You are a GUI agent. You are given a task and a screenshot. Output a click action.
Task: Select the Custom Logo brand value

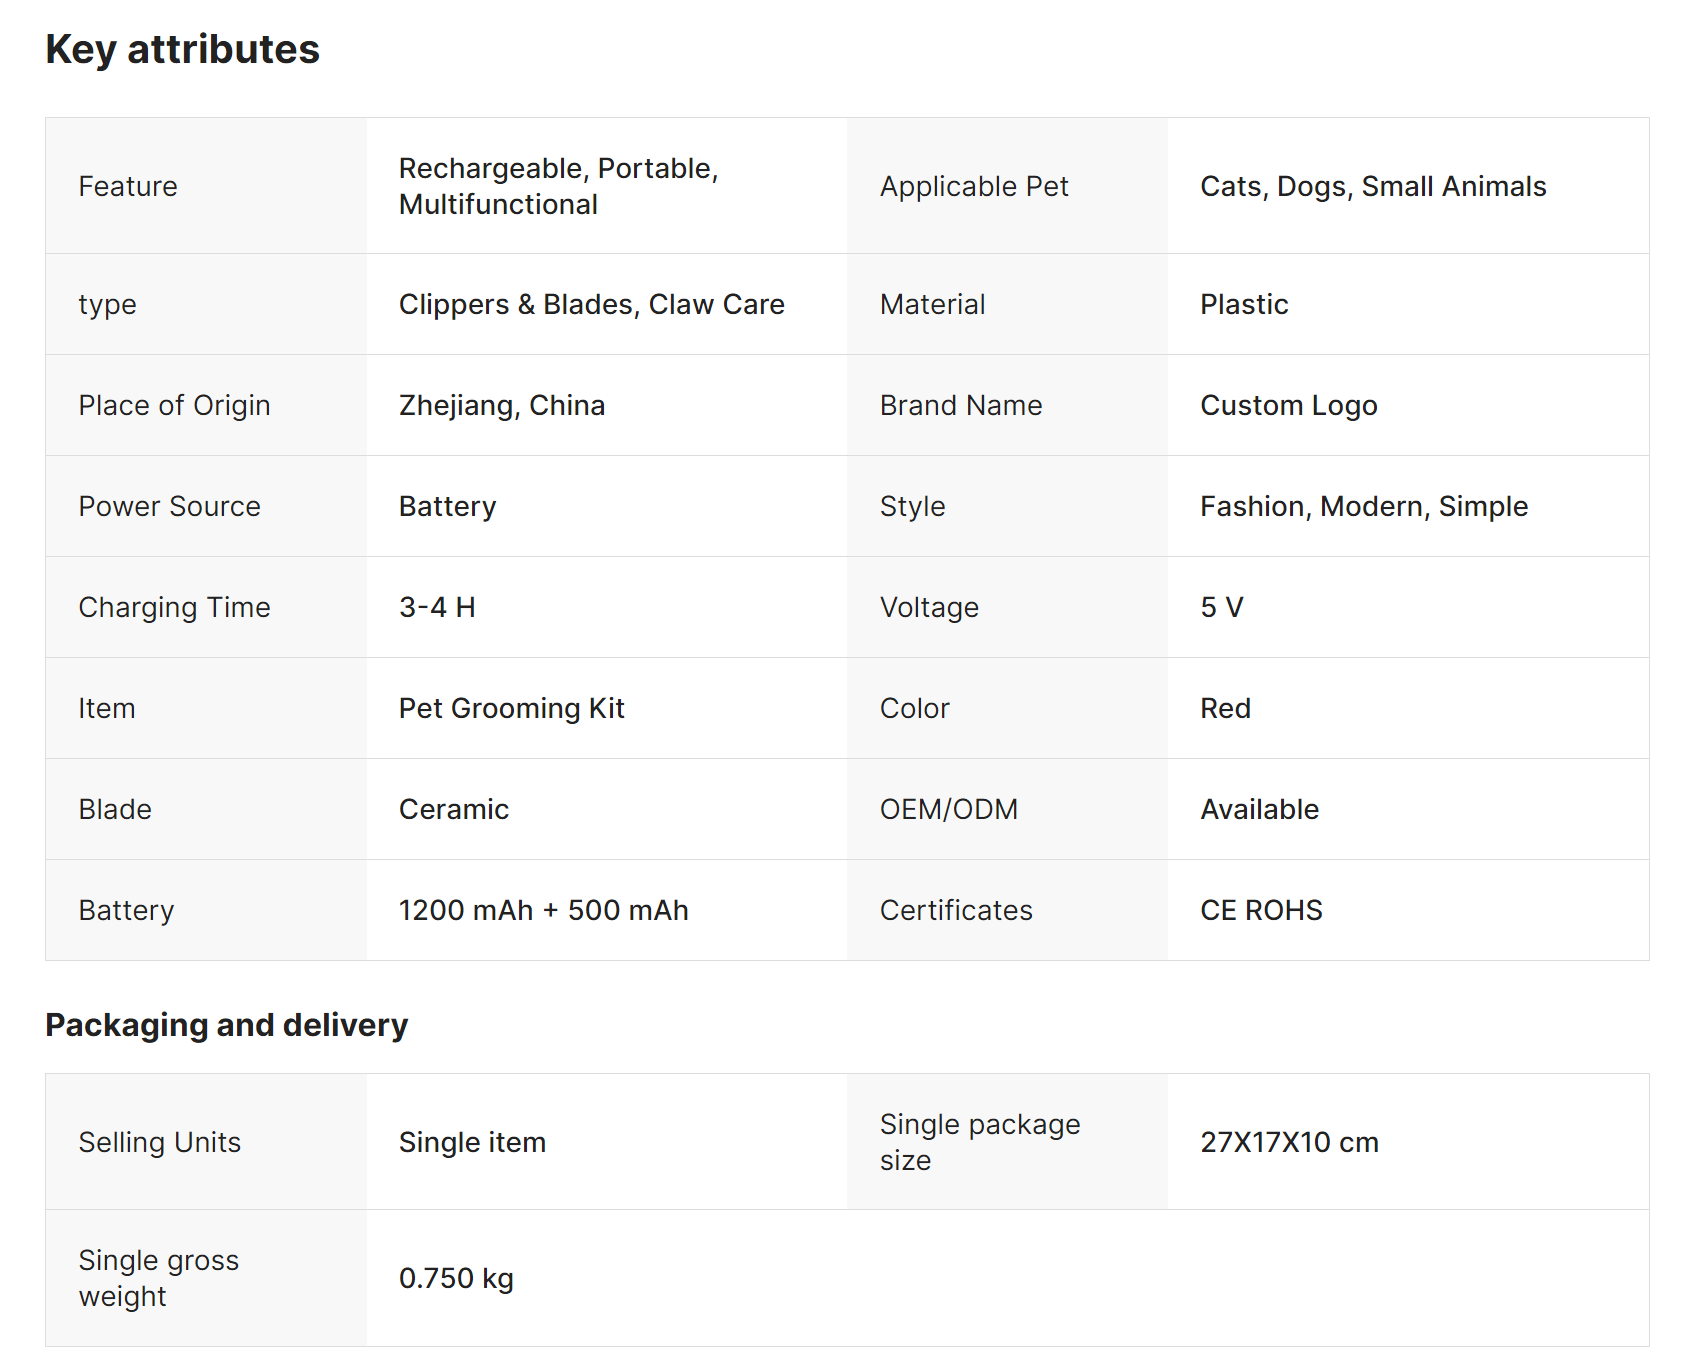[x=1288, y=405]
